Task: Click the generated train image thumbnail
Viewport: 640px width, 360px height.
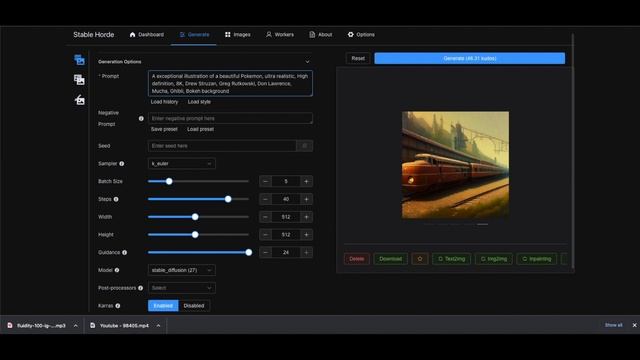Action: pos(456,165)
